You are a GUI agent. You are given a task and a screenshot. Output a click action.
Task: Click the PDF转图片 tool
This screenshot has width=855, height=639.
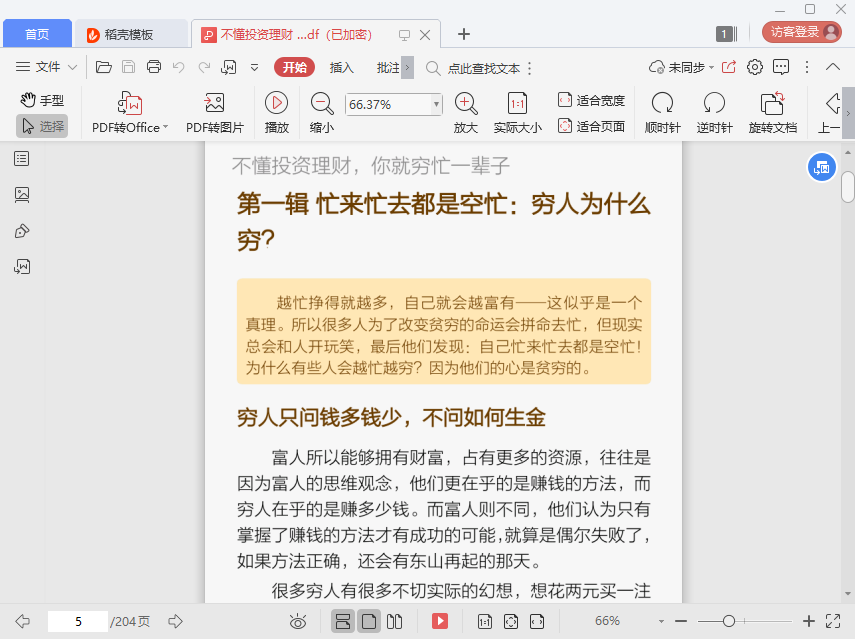tap(214, 103)
